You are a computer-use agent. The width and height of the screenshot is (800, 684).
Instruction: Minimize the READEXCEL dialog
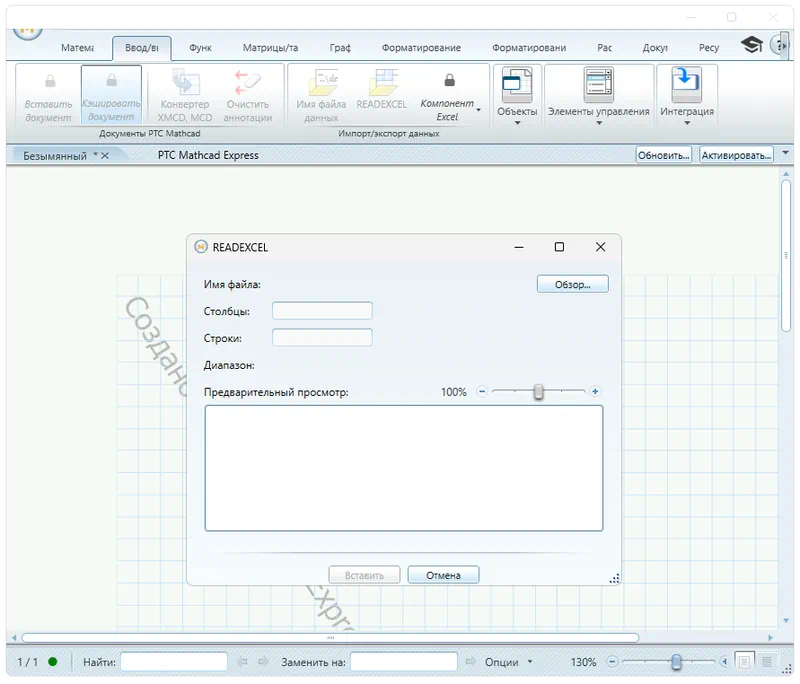pos(519,247)
